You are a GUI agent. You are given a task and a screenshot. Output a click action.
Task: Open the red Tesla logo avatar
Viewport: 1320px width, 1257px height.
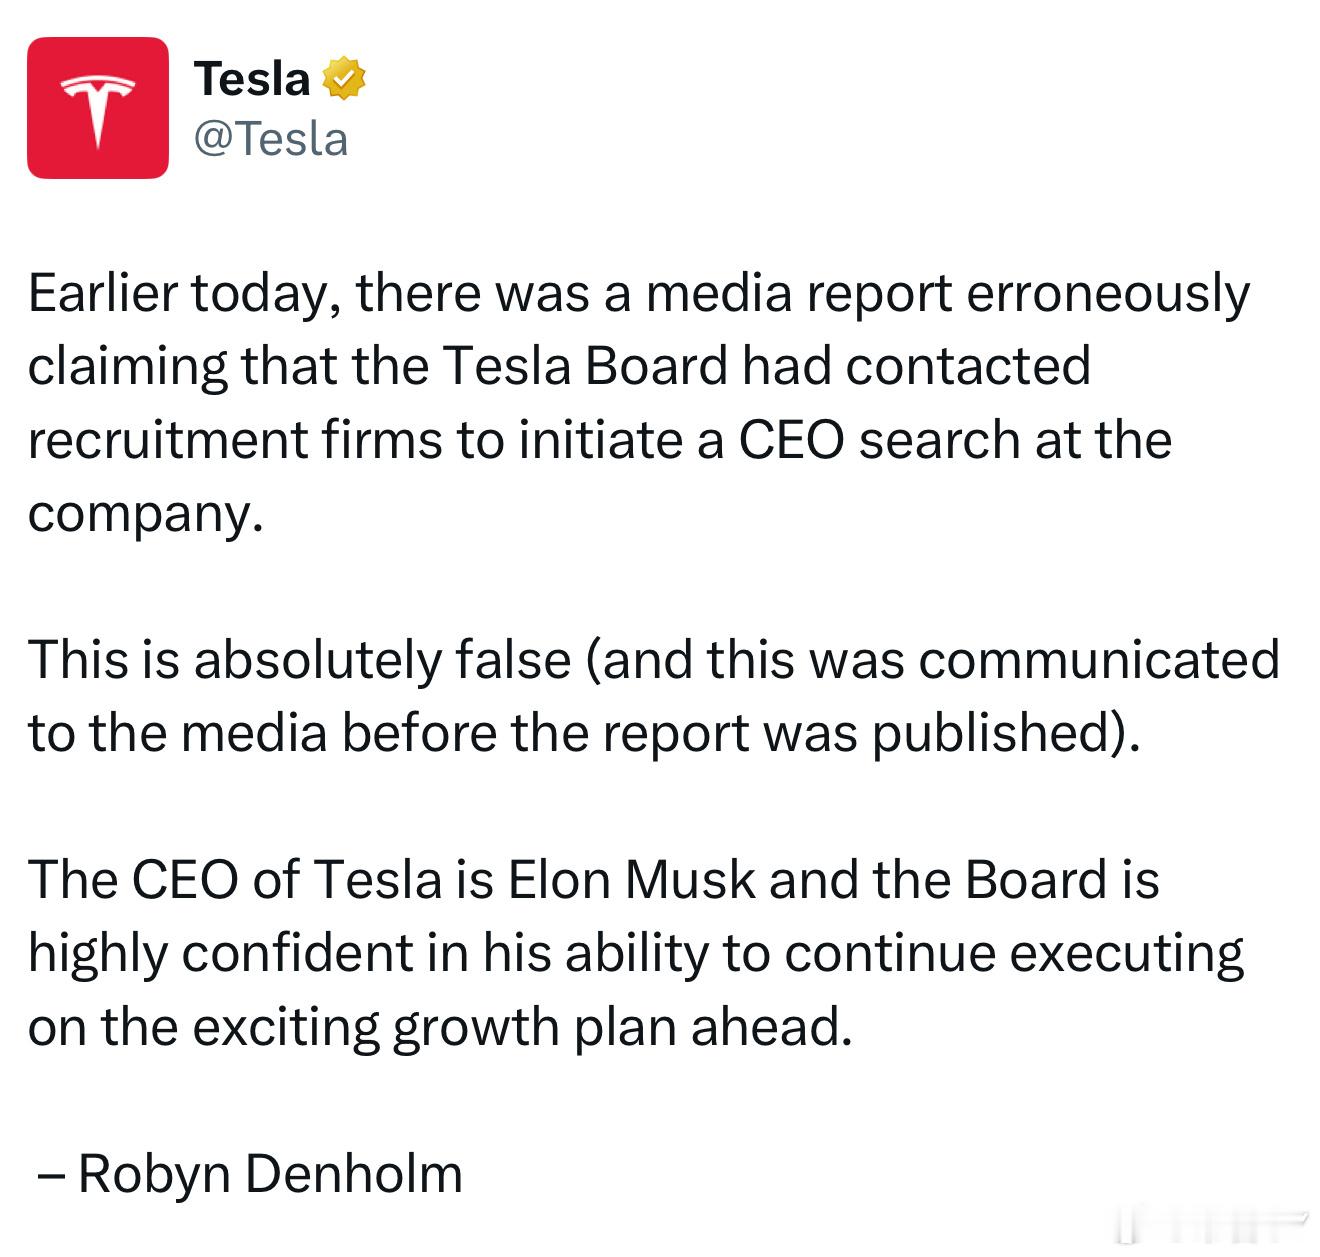point(98,108)
